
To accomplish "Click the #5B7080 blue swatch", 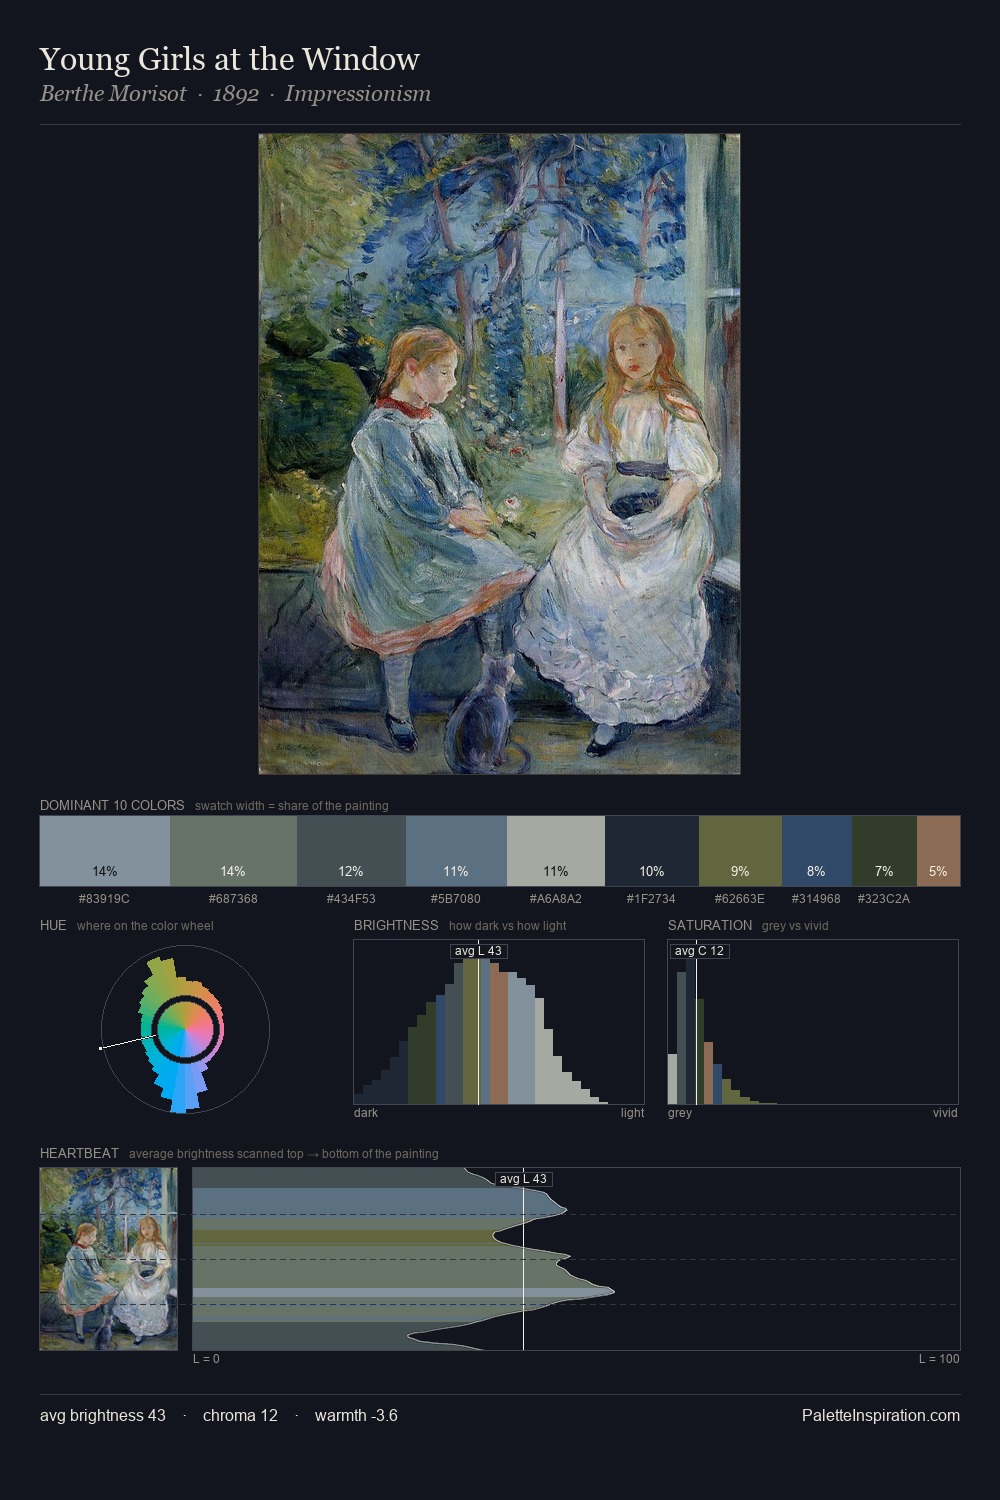I will coord(456,851).
